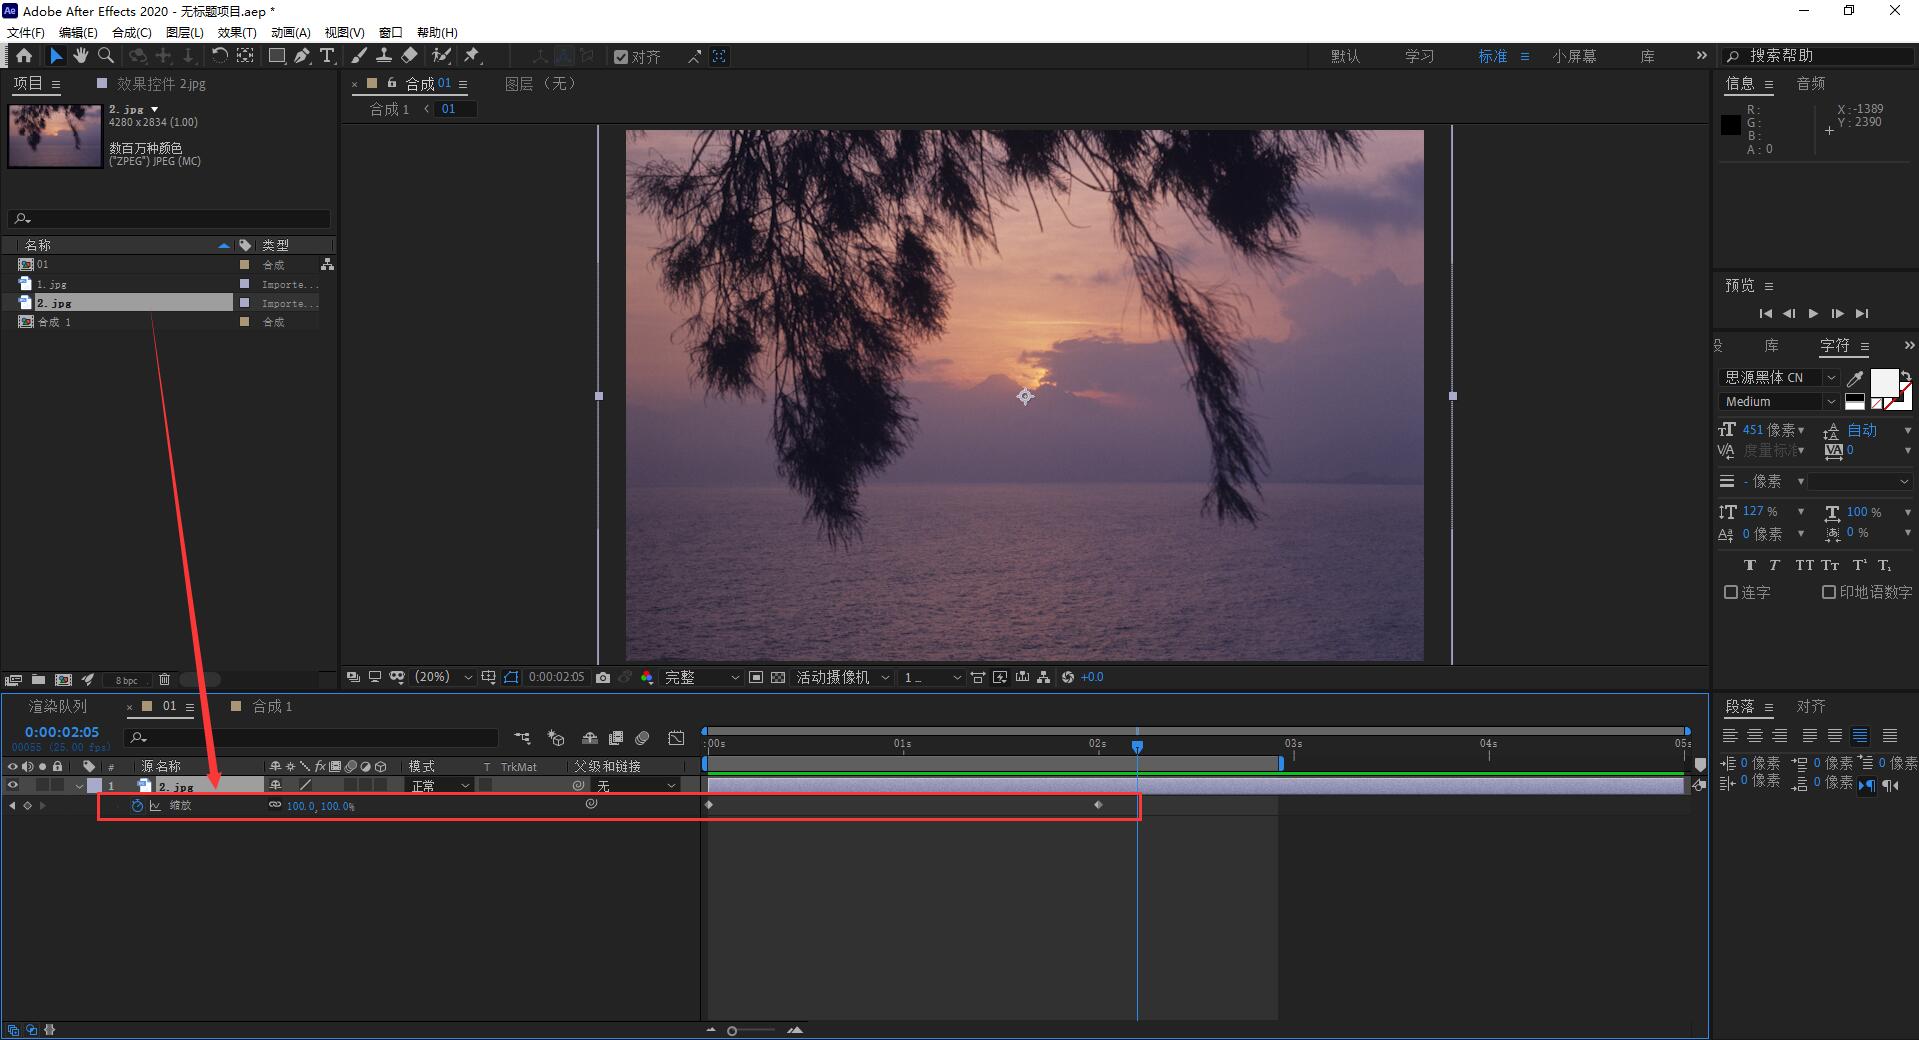Select the Clone Stamp tool
Screen dimensions: 1919x1040
tap(383, 56)
